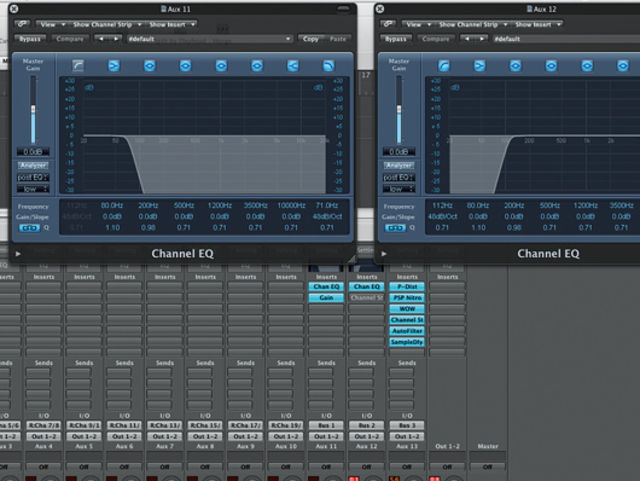Click the 0.0dB master gain field in Aux 11
Image resolution: width=640 pixels, height=481 pixels.
(x=33, y=152)
